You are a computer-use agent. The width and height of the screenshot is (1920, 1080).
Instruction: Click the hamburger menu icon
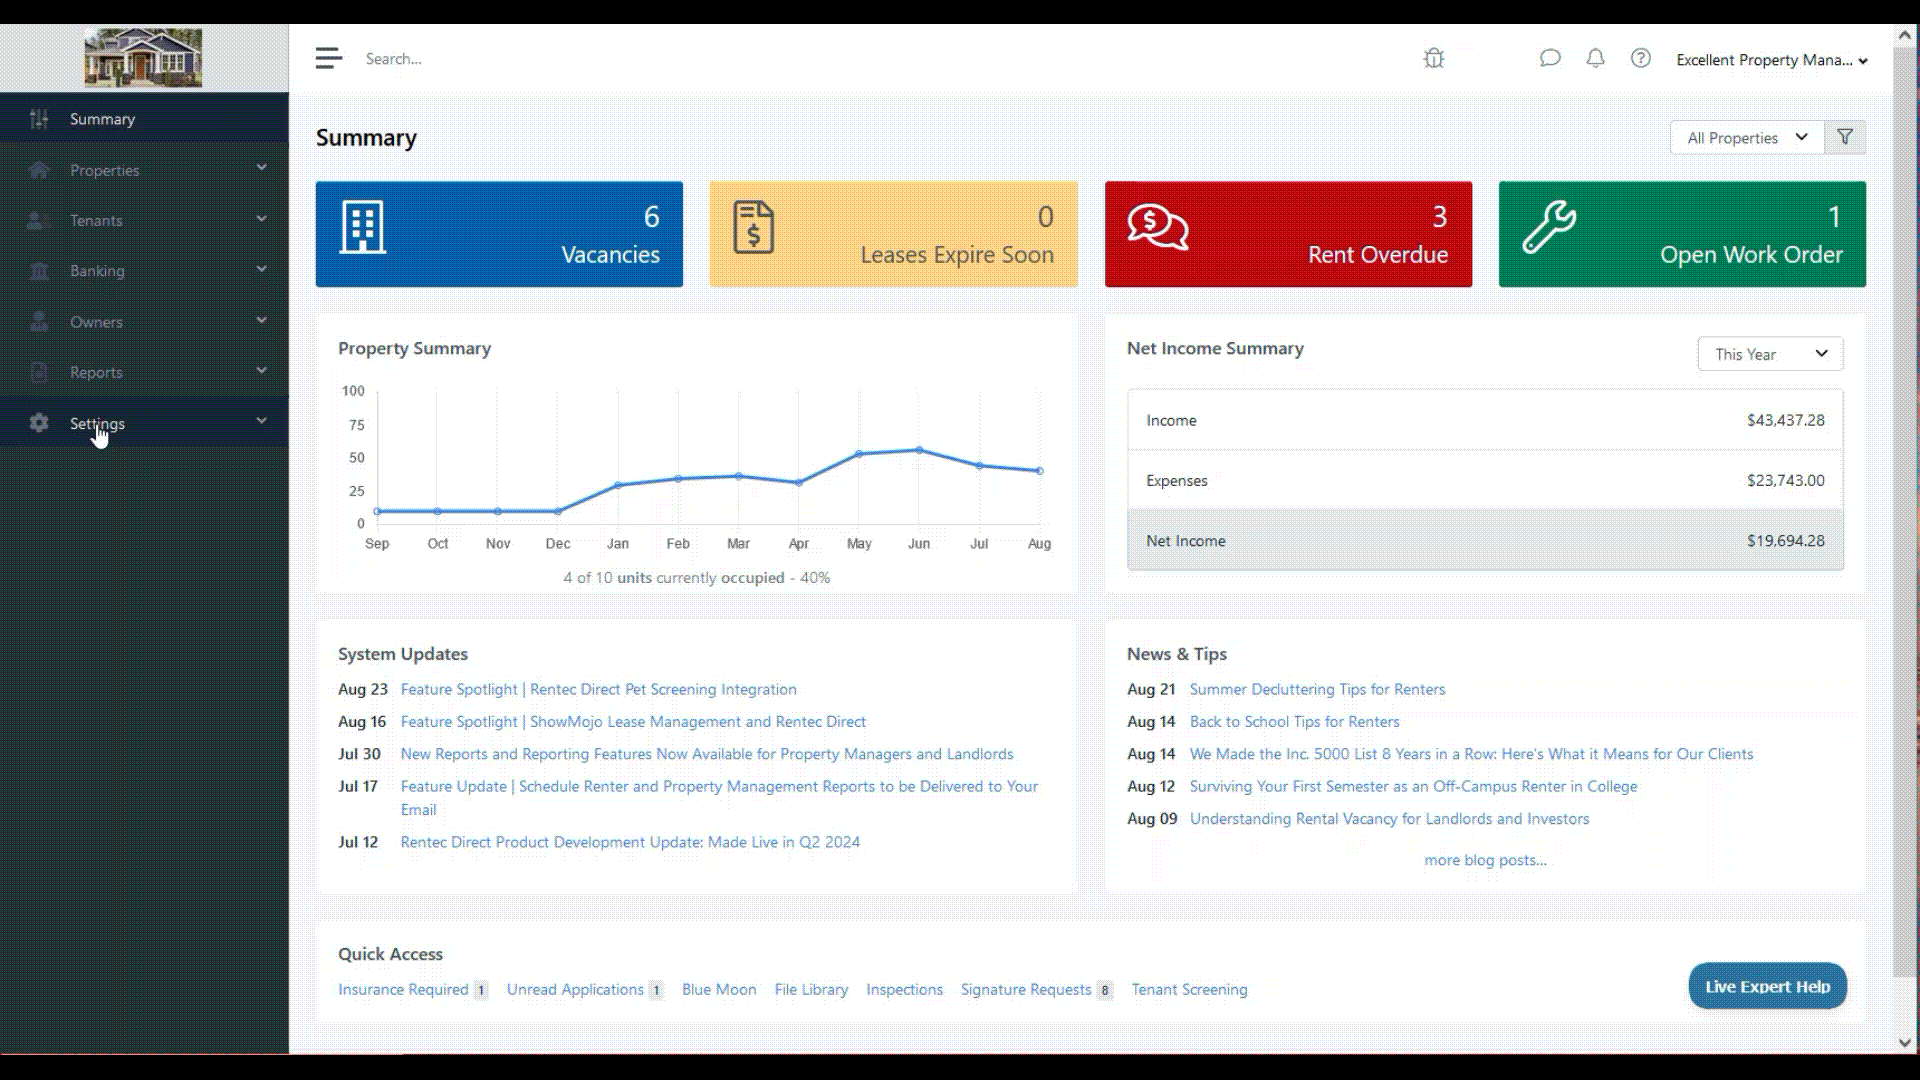pyautogui.click(x=328, y=58)
